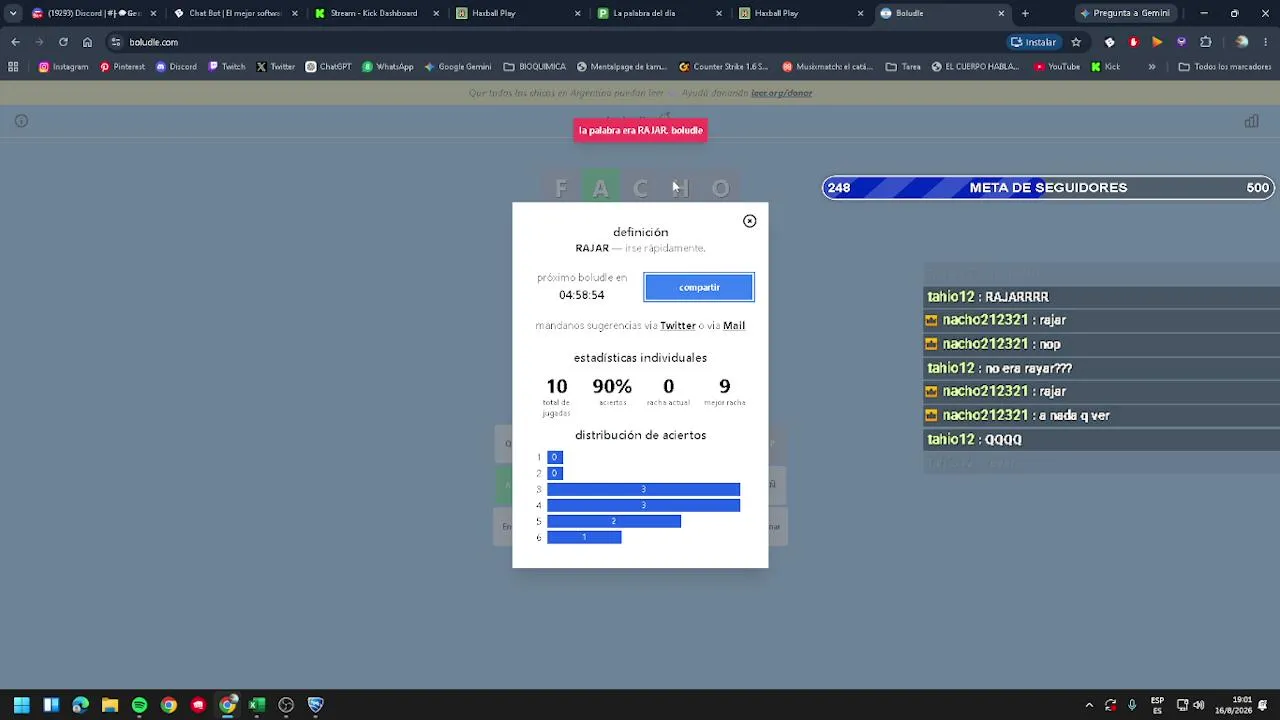Go to browser home icon
The image size is (1280, 720).
pos(87,42)
